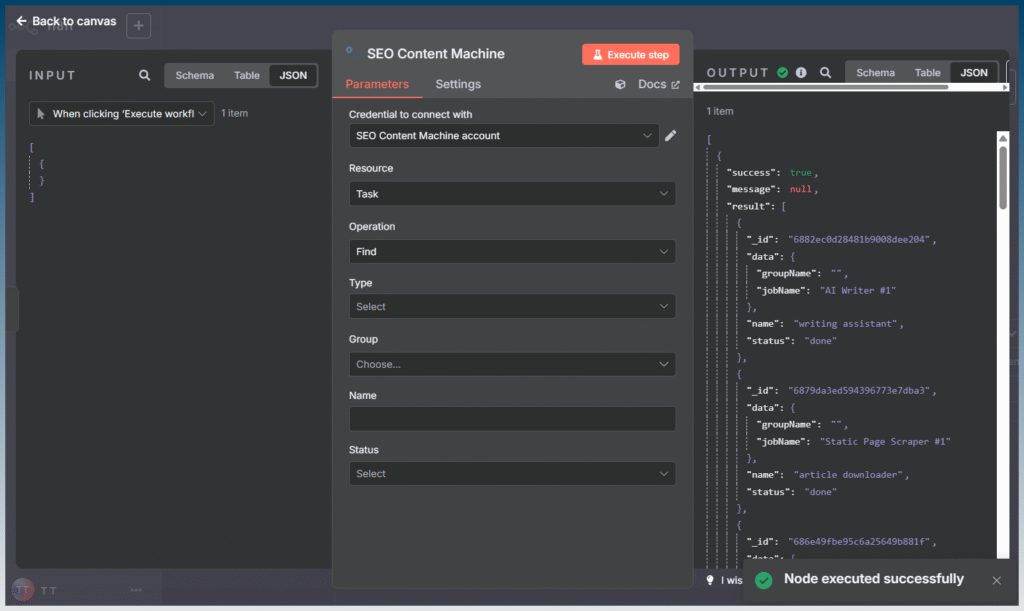
Task: Open the Status select dropdown
Action: point(512,473)
